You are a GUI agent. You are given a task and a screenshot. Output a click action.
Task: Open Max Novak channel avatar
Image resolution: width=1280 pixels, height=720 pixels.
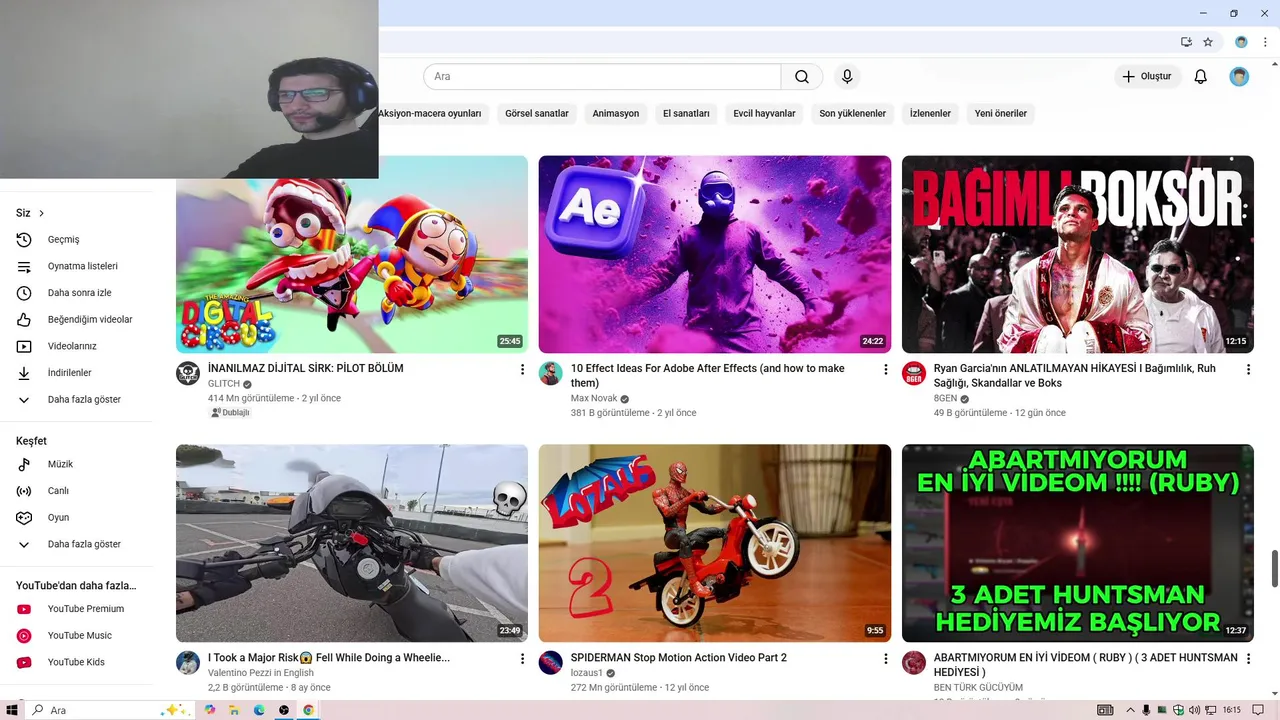coord(551,374)
